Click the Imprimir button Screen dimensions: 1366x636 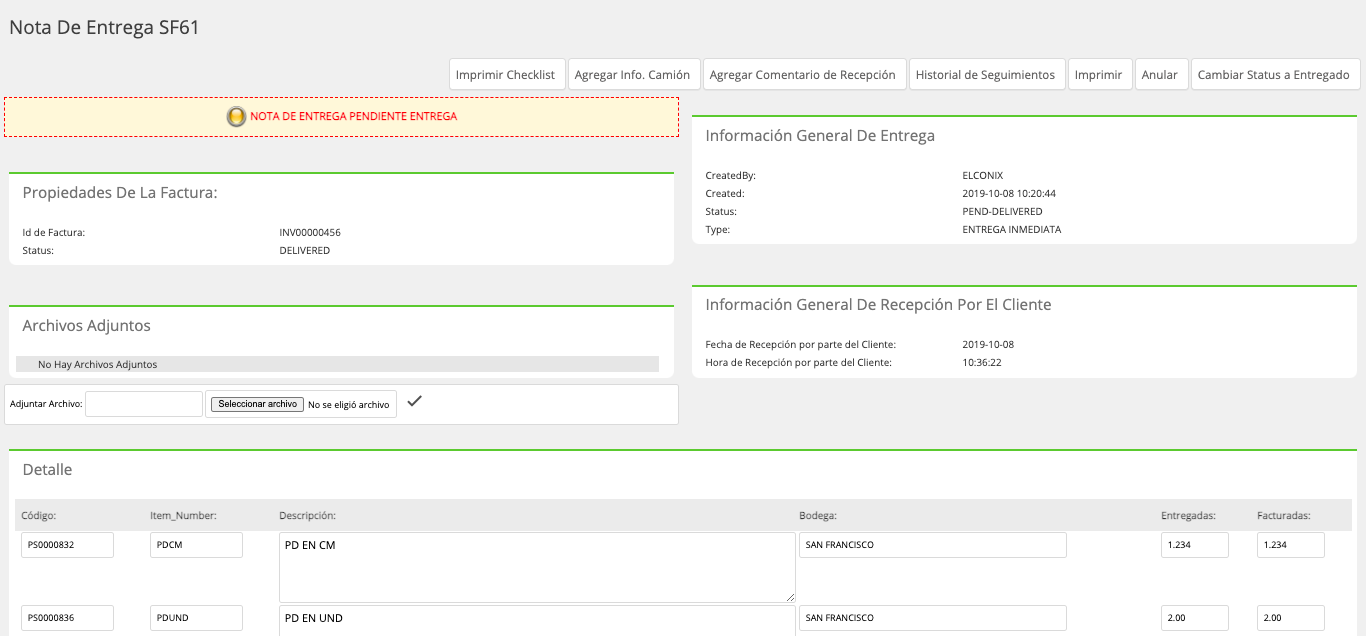[1099, 75]
